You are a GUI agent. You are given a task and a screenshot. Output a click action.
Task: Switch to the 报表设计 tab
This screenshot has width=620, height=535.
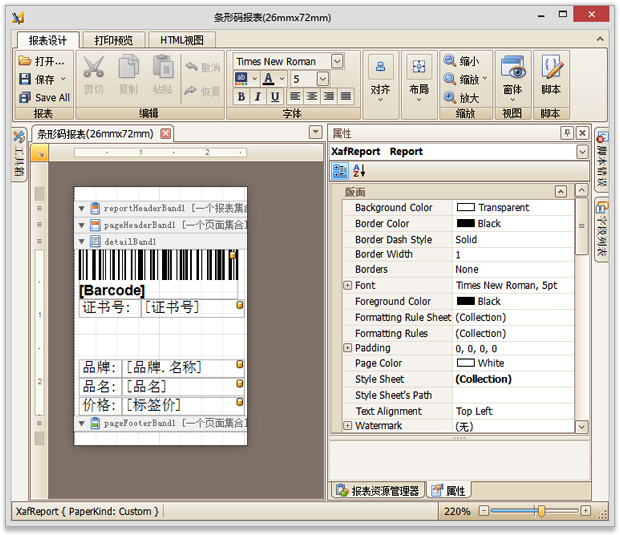[48, 40]
